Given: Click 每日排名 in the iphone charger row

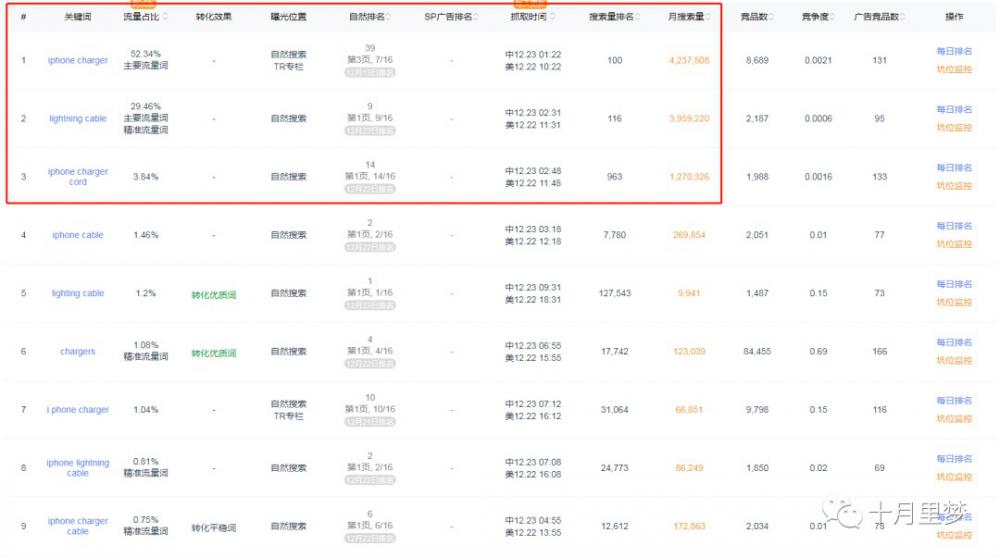Looking at the screenshot, I should pyautogui.click(x=954, y=51).
